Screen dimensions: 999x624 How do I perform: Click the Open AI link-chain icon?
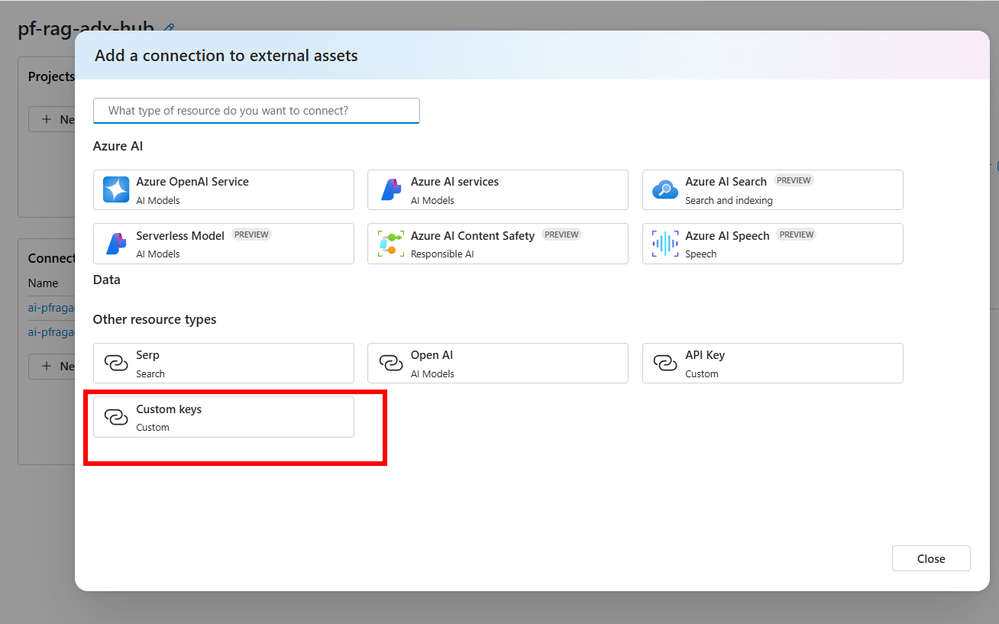tap(391, 363)
